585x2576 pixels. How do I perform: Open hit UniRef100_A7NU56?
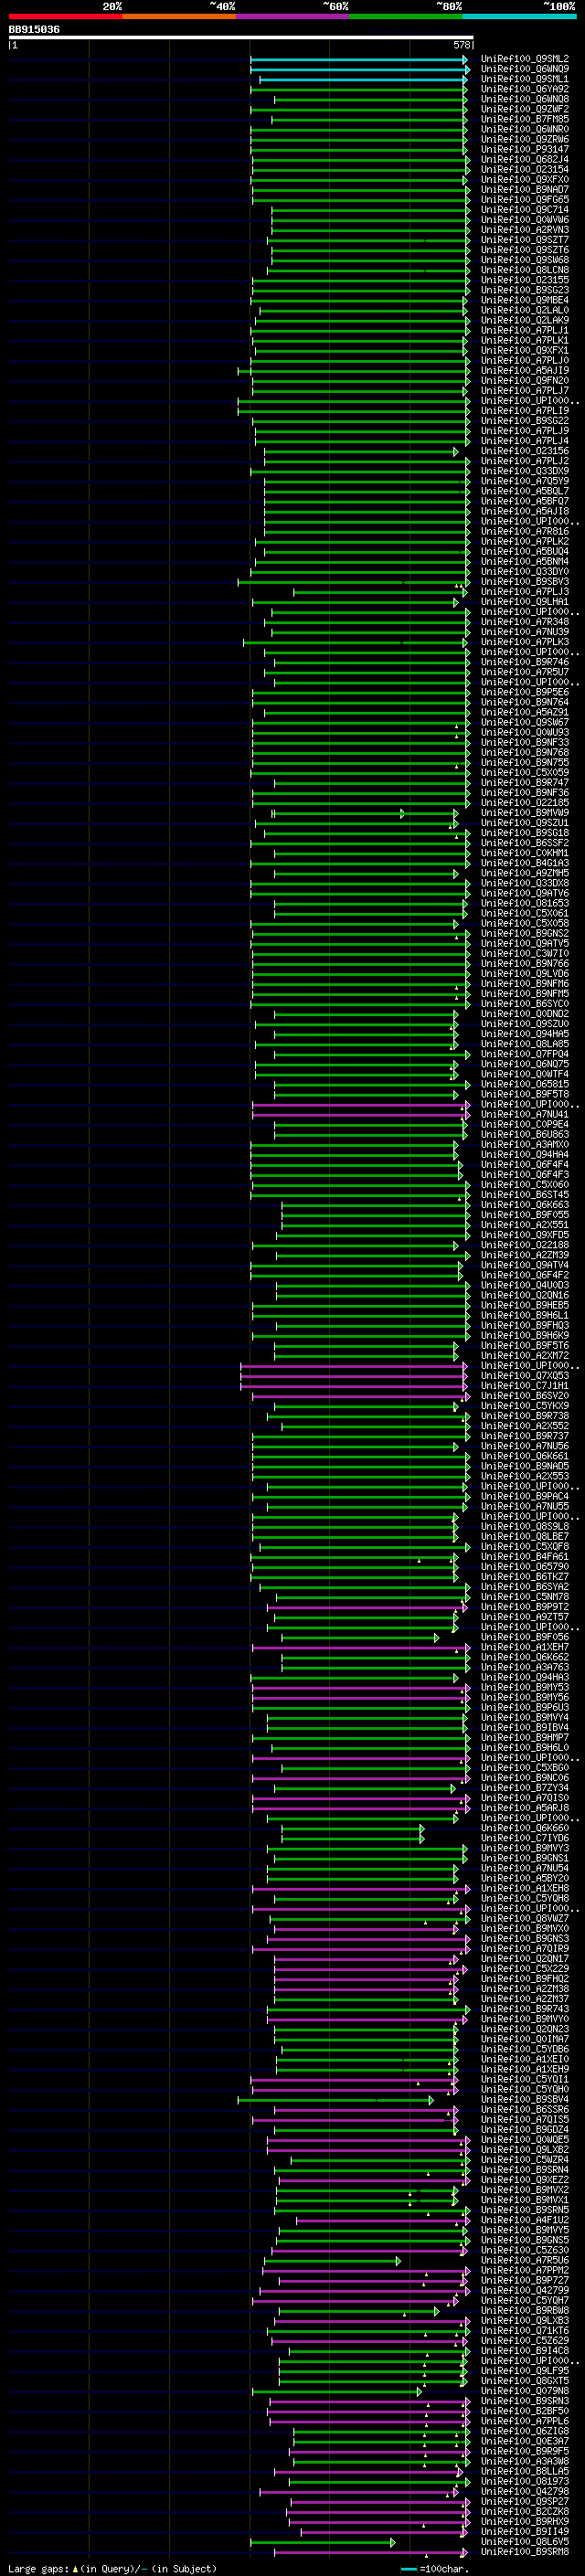[524, 1446]
